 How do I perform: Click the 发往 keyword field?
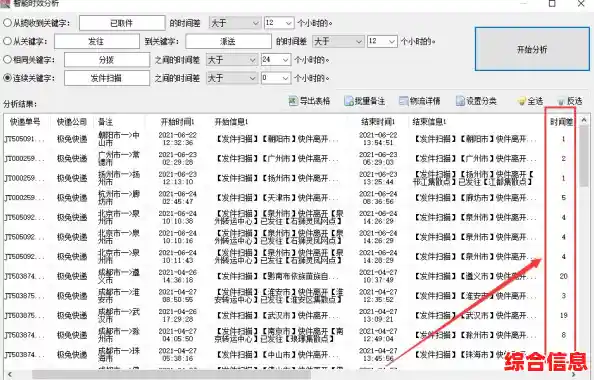pyautogui.click(x=97, y=41)
